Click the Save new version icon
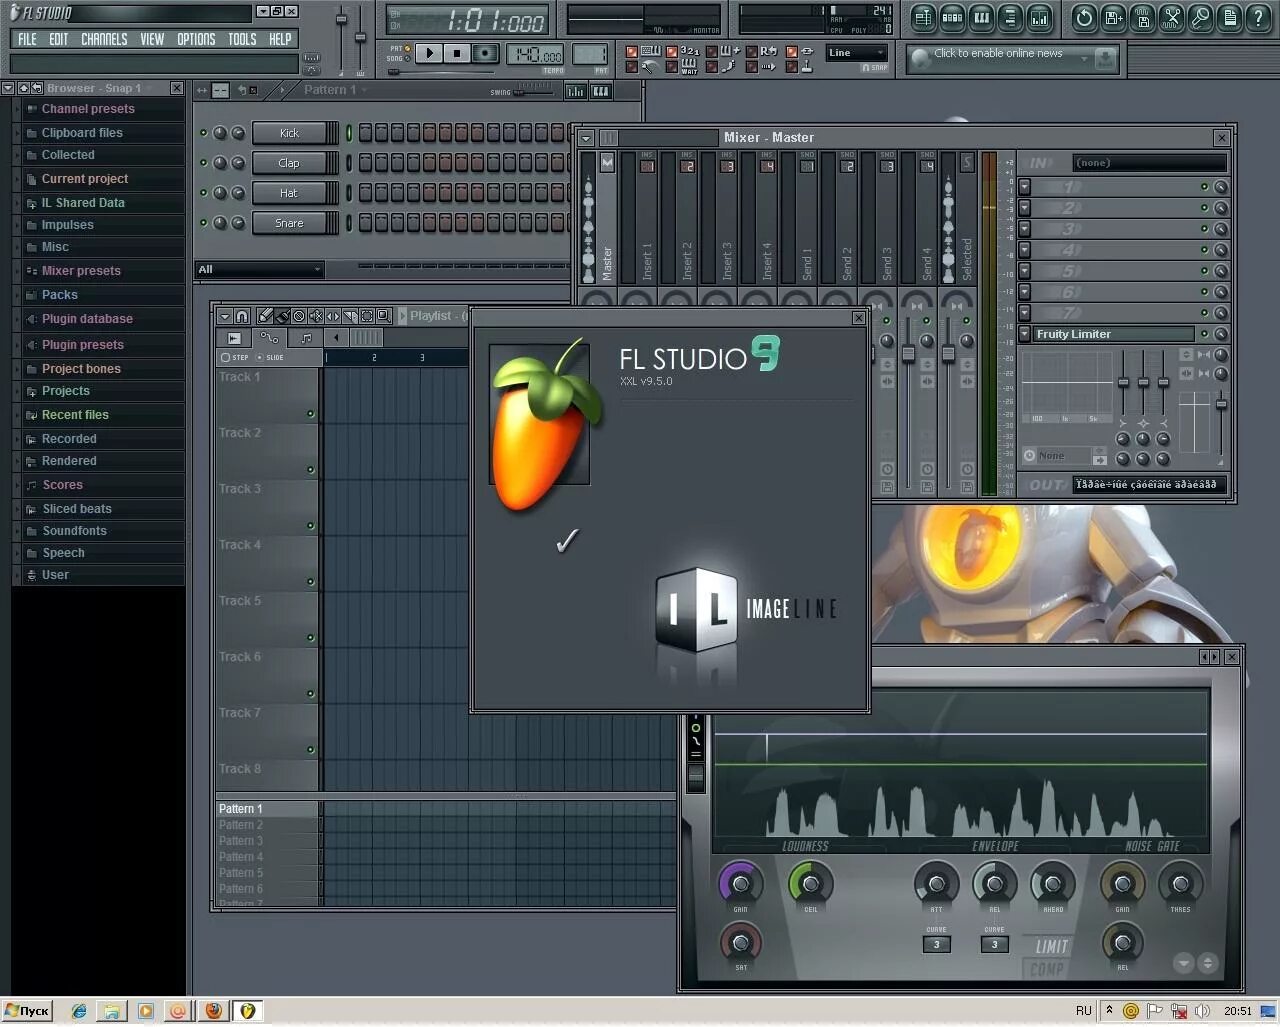Viewport: 1280px width, 1027px height. (x=1113, y=17)
